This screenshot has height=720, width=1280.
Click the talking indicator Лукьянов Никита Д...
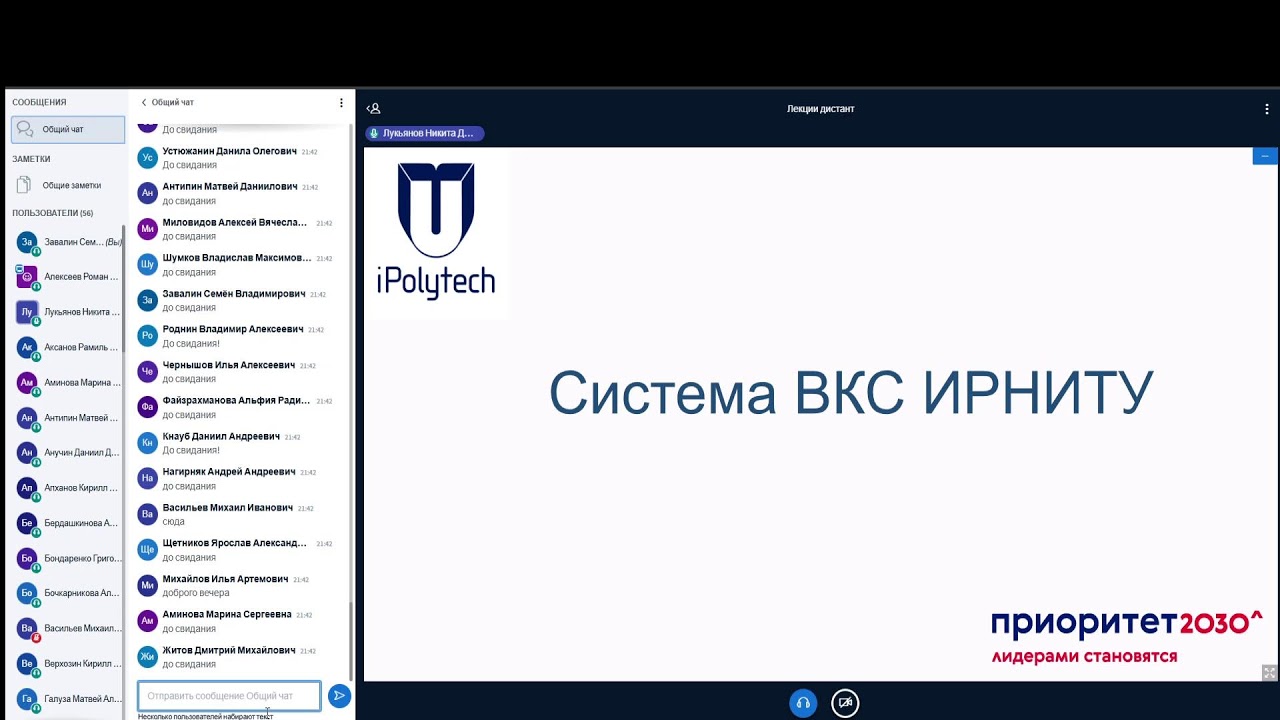point(425,133)
